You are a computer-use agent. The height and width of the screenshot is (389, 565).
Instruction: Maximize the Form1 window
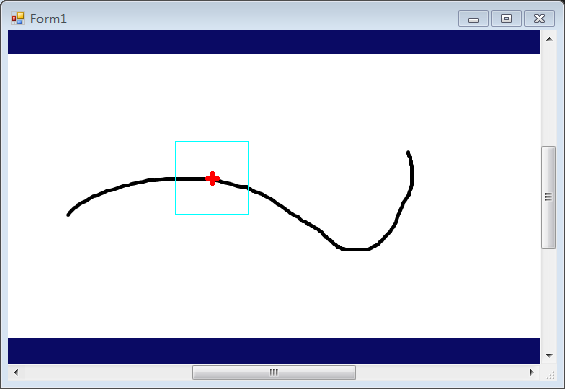(x=506, y=19)
